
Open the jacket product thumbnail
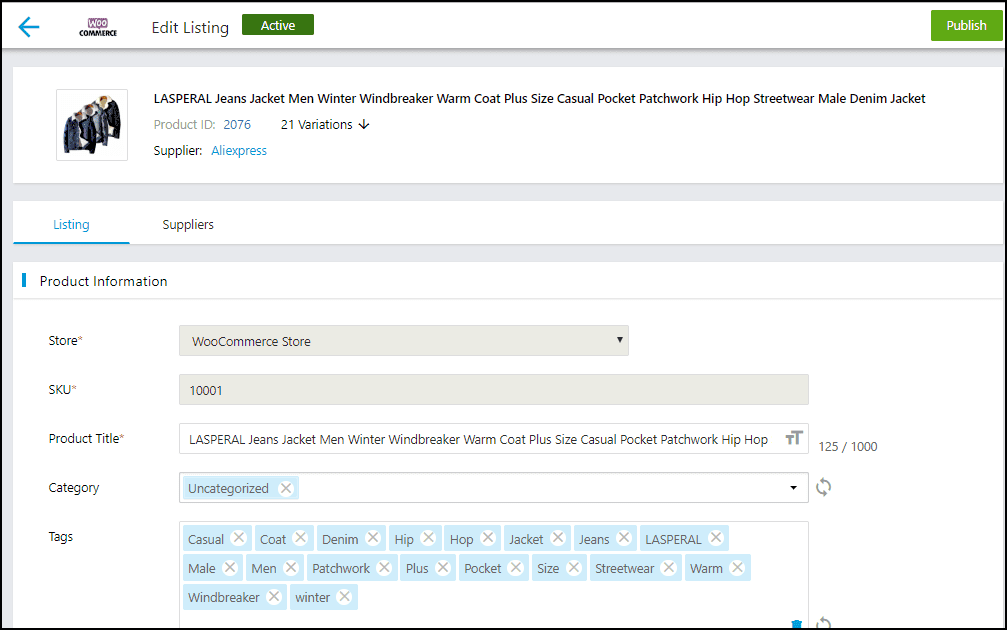(x=92, y=125)
